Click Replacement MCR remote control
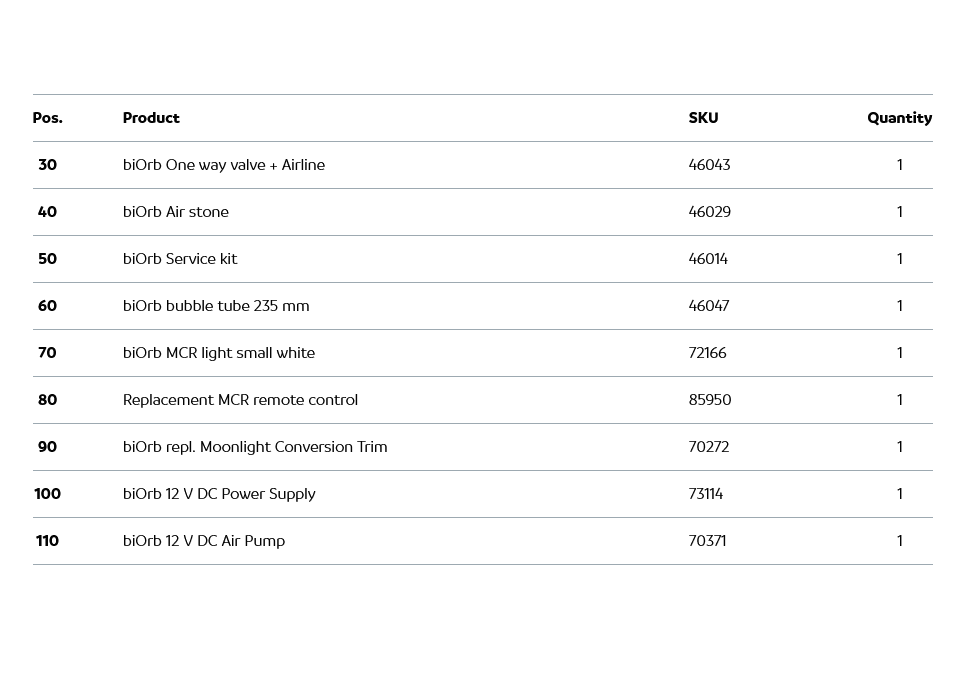This screenshot has width=965, height=685. click(240, 400)
